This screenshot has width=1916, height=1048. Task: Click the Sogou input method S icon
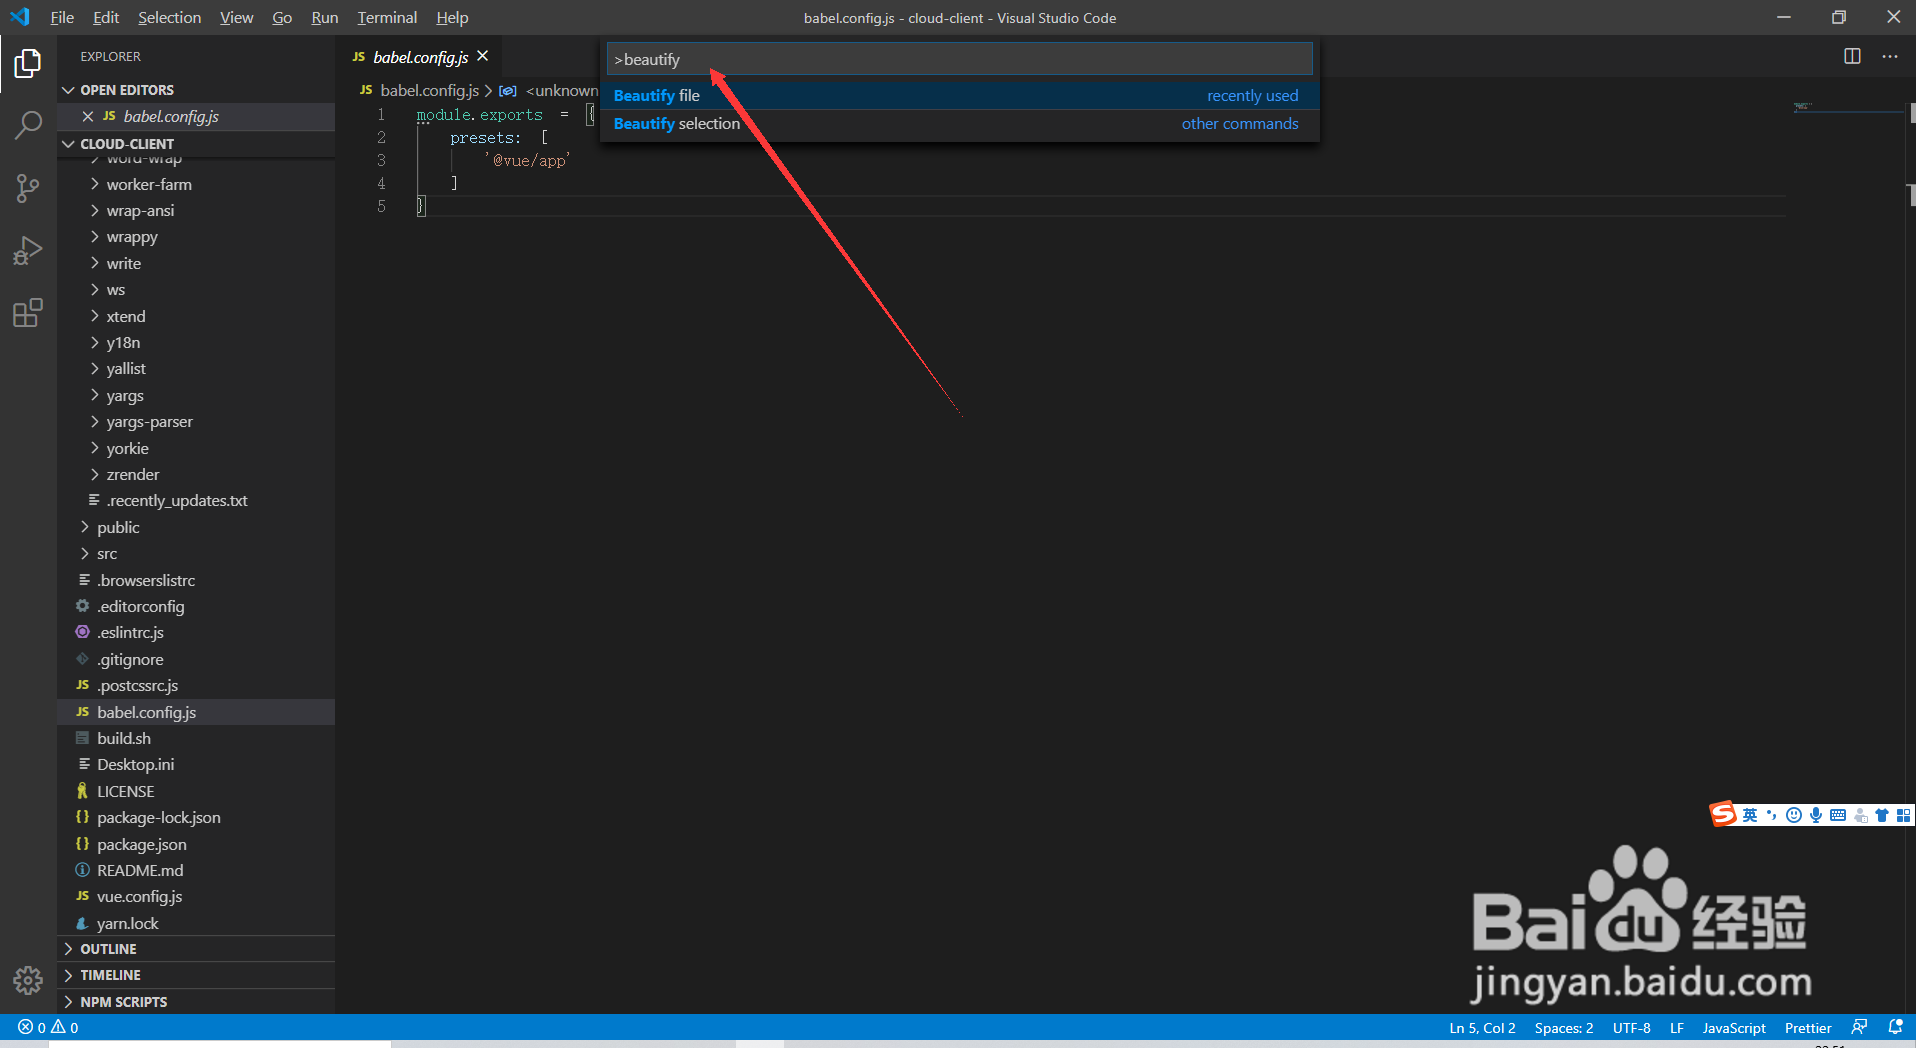click(1723, 814)
